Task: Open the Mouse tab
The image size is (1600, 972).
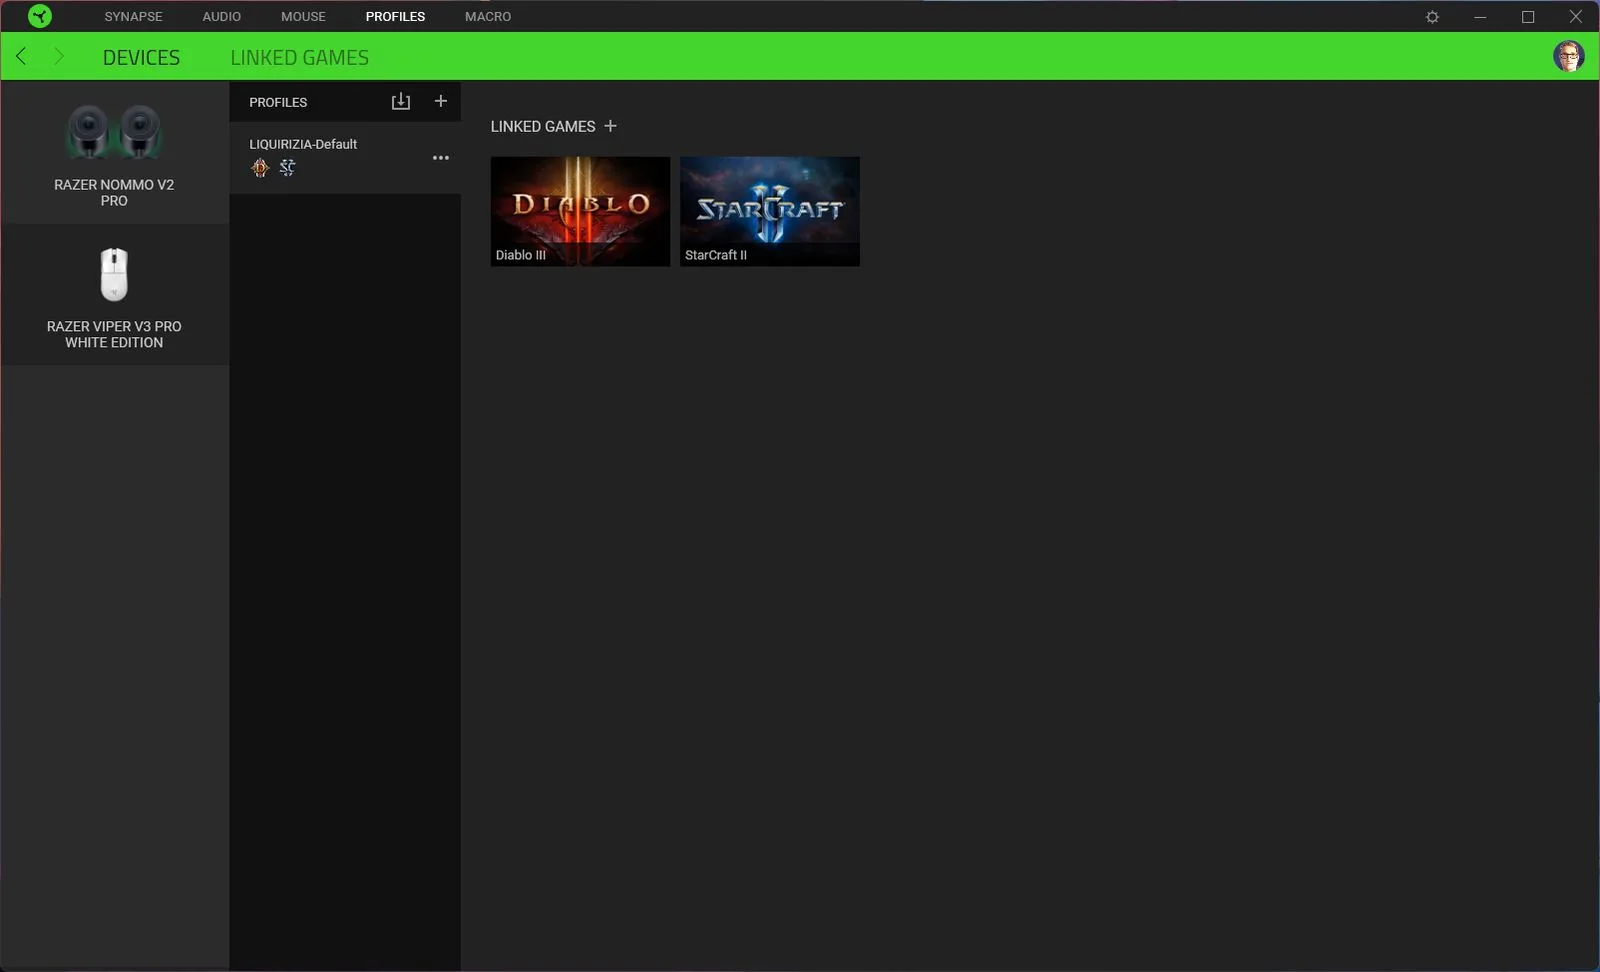Action: pos(303,17)
